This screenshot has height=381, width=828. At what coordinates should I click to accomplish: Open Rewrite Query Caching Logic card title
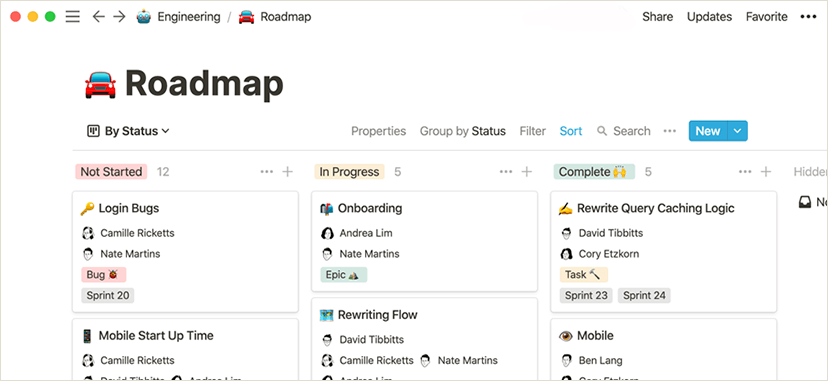656,208
